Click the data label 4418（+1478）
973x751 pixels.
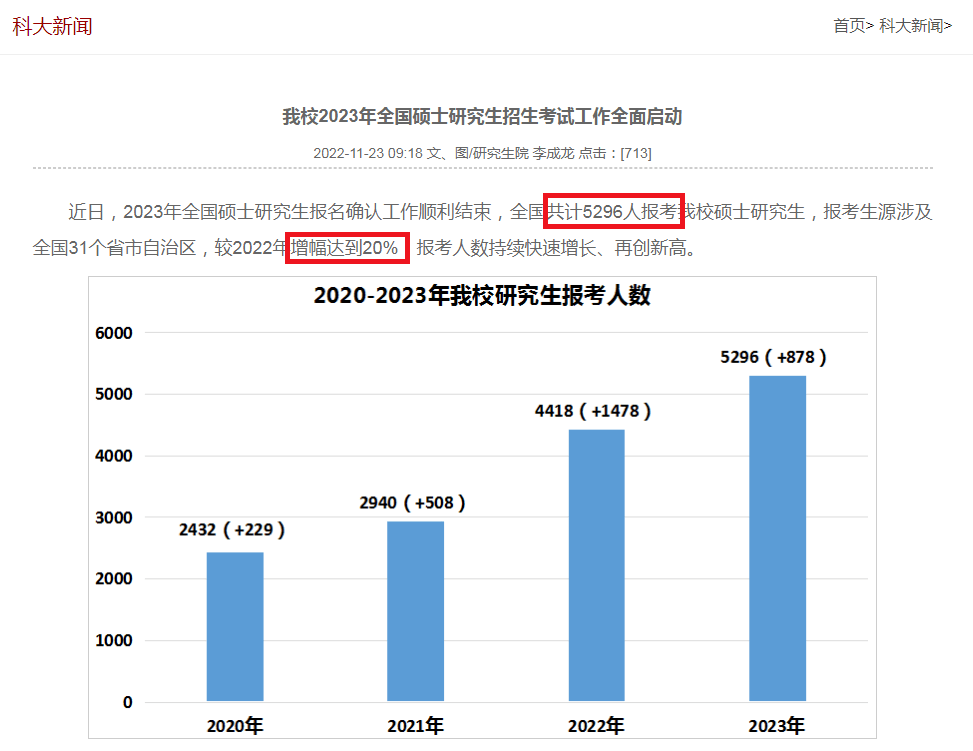pyautogui.click(x=596, y=409)
